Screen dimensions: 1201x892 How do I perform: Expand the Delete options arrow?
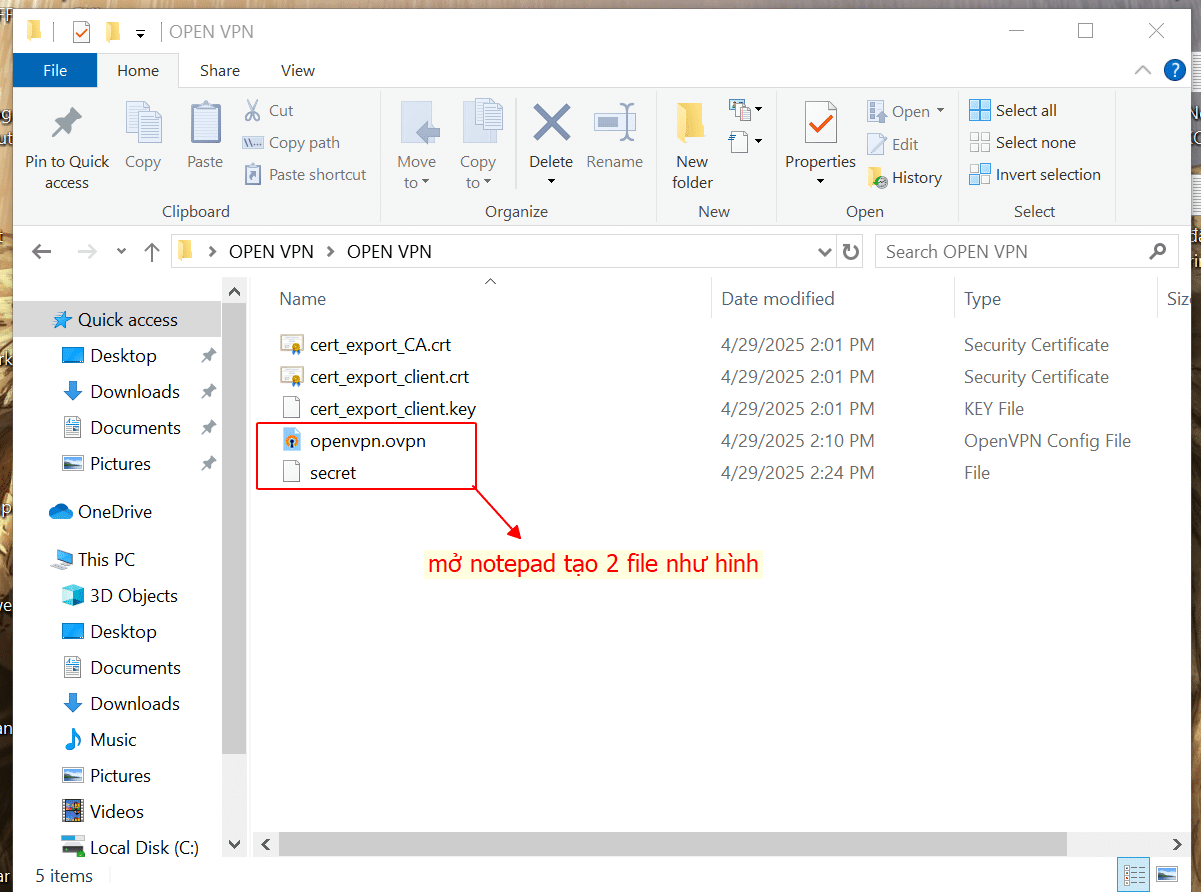point(551,181)
